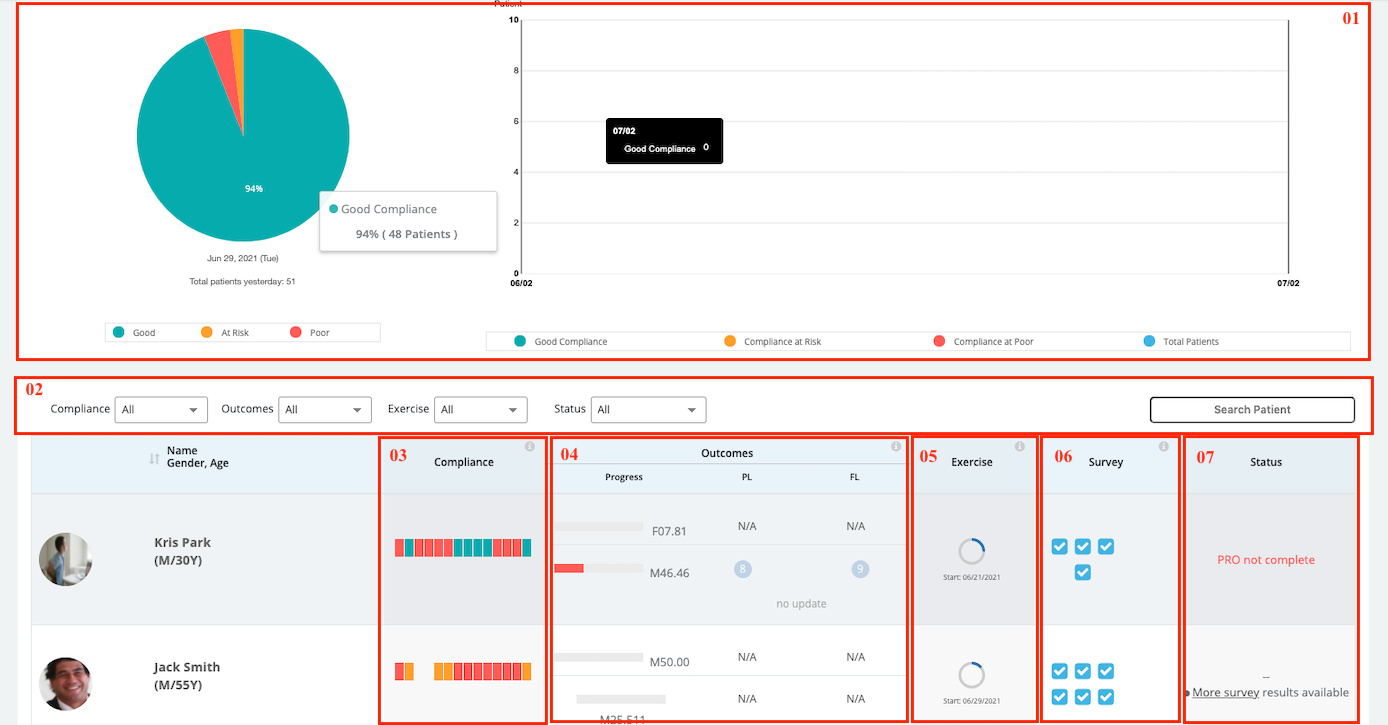Click the F07.81 outcome code
Screen dimensions: 1388x725
pos(669,531)
